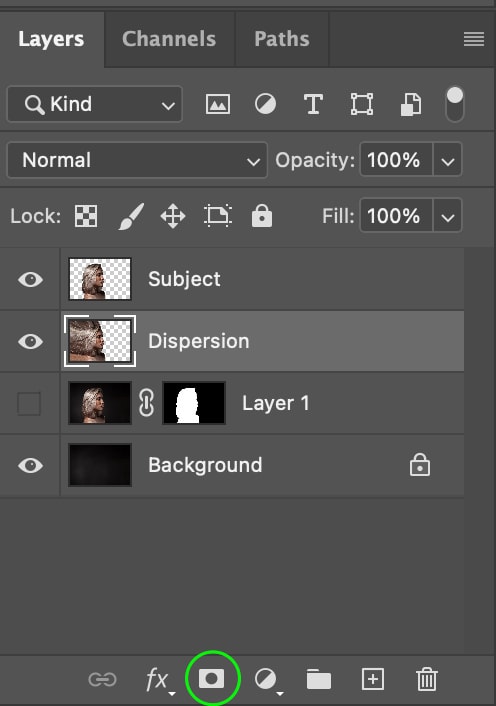Filter for pixel layers
The width and height of the screenshot is (496, 706).
[218, 104]
